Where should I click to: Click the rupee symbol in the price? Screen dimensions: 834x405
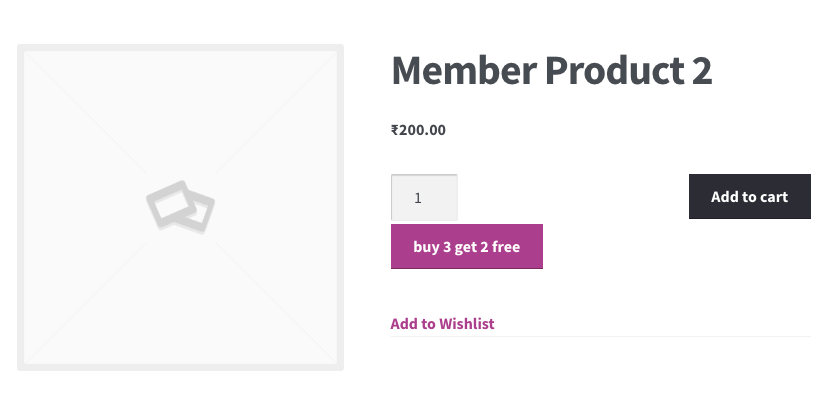click(x=395, y=130)
